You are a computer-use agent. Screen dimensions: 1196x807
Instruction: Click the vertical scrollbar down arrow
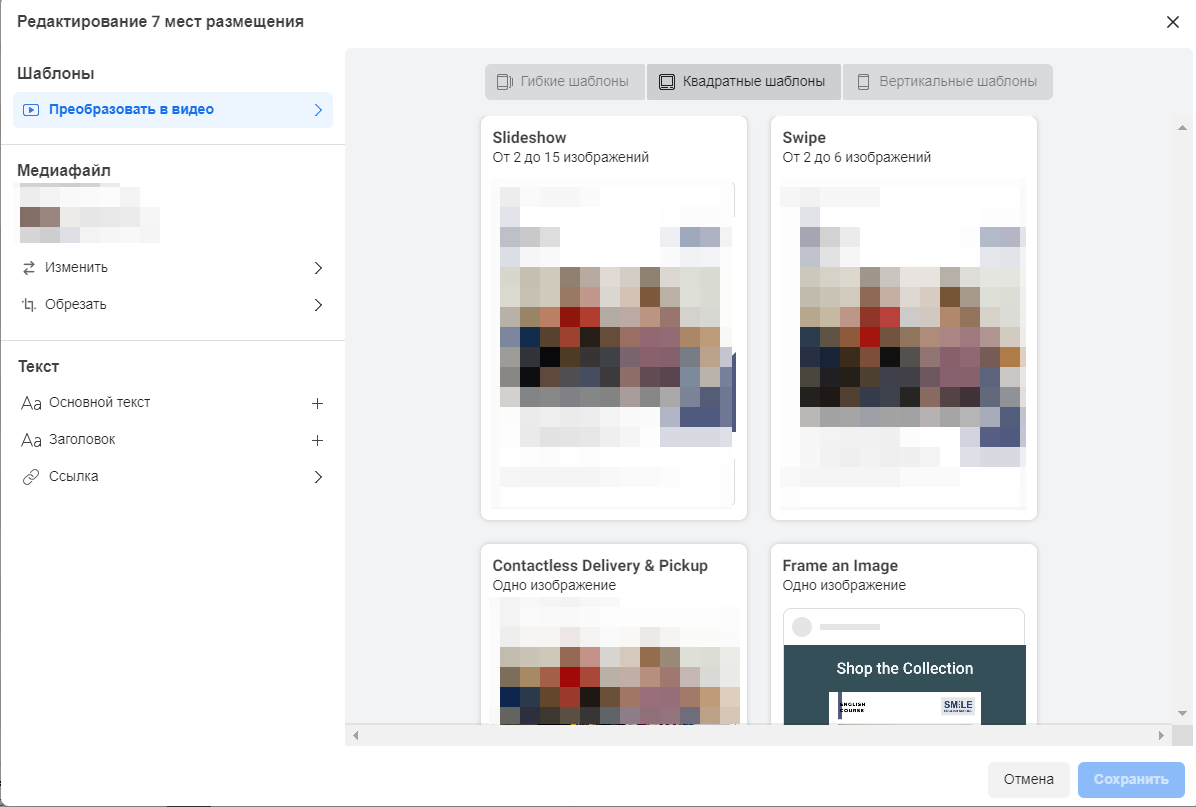coord(1182,713)
